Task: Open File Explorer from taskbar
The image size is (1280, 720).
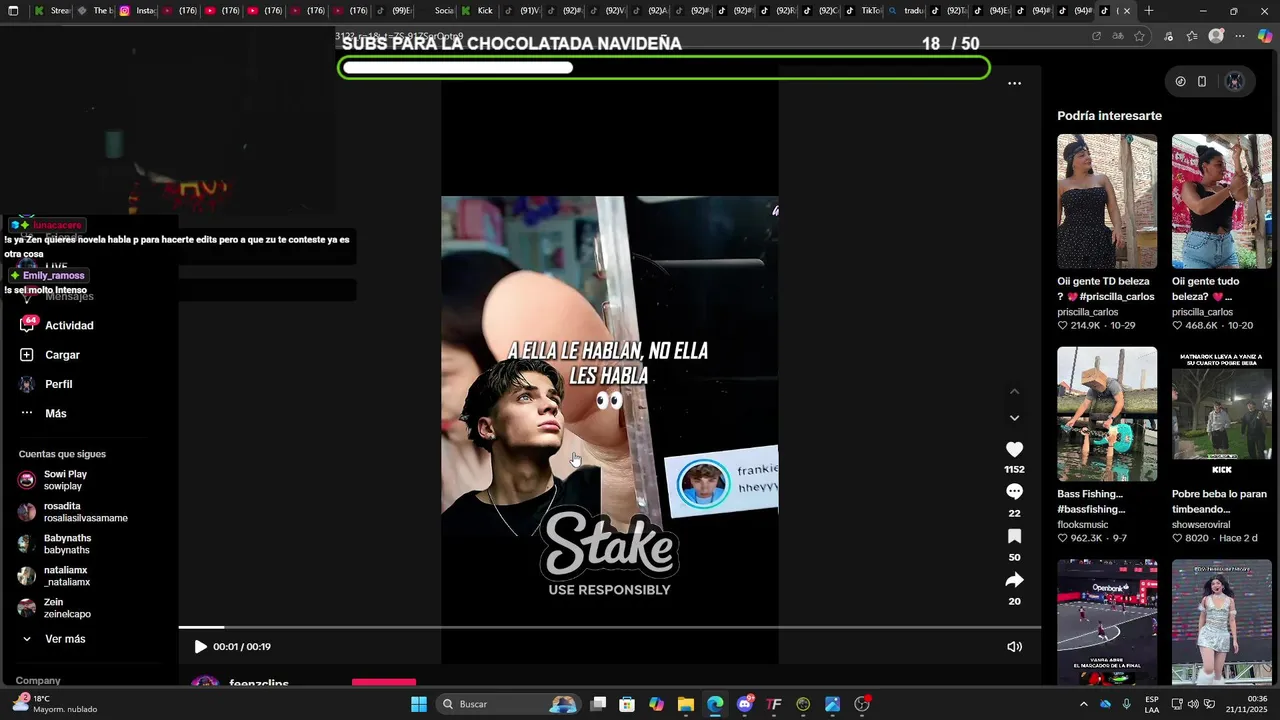Action: pos(686,704)
